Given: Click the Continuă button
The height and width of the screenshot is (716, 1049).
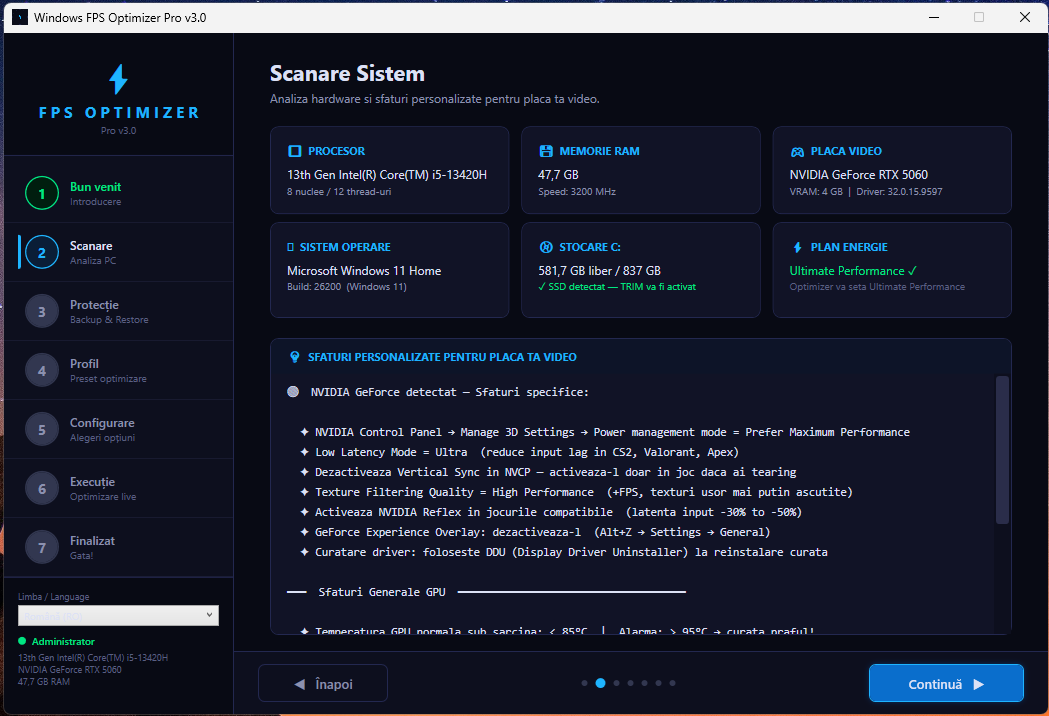Looking at the screenshot, I should coord(946,683).
